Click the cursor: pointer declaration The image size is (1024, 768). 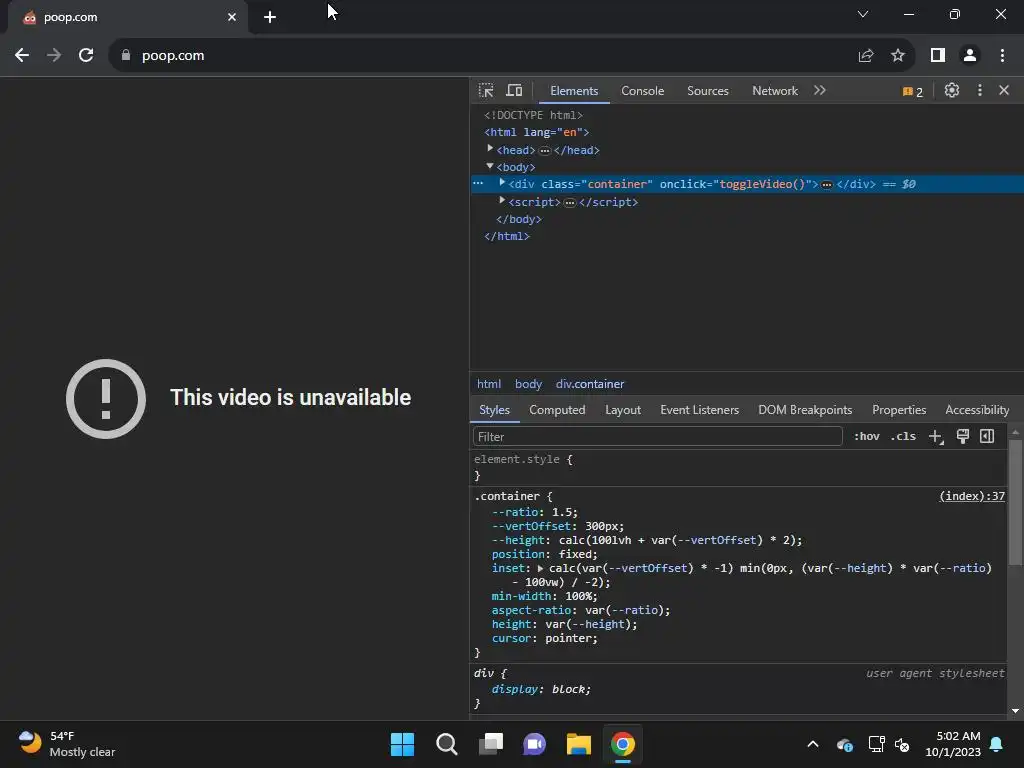point(545,638)
